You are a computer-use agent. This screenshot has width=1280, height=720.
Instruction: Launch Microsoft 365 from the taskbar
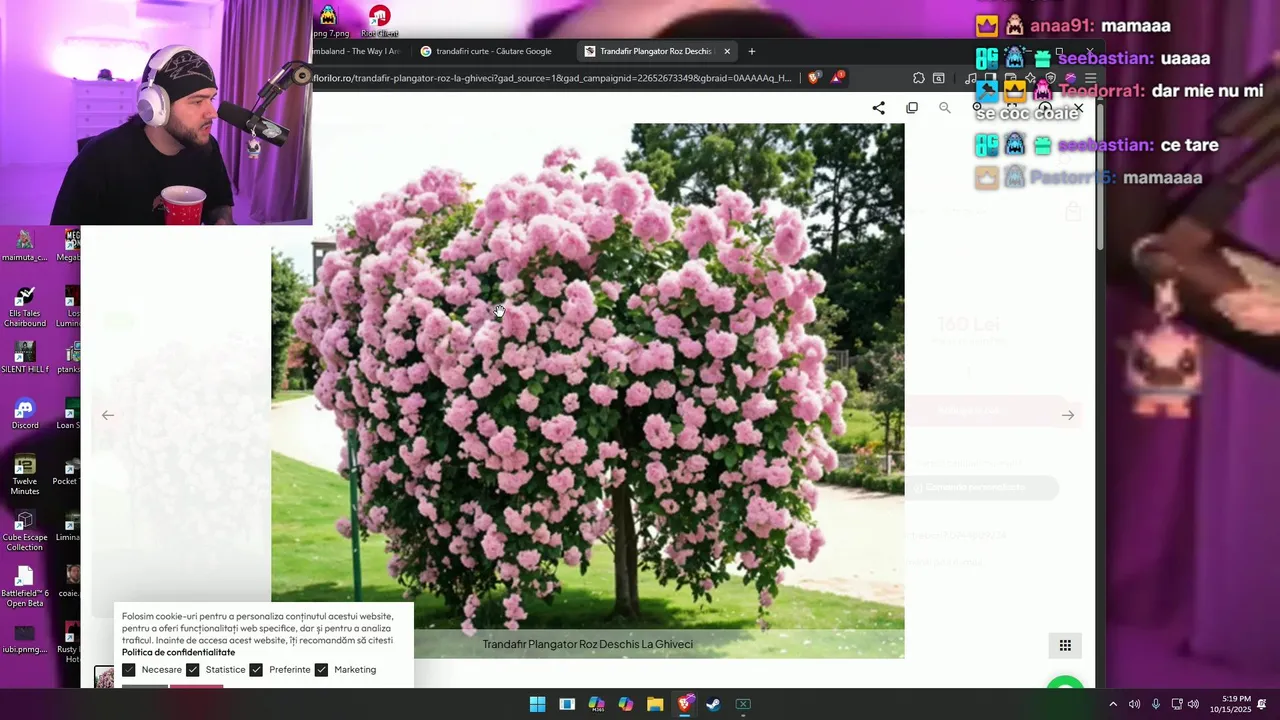point(596,704)
